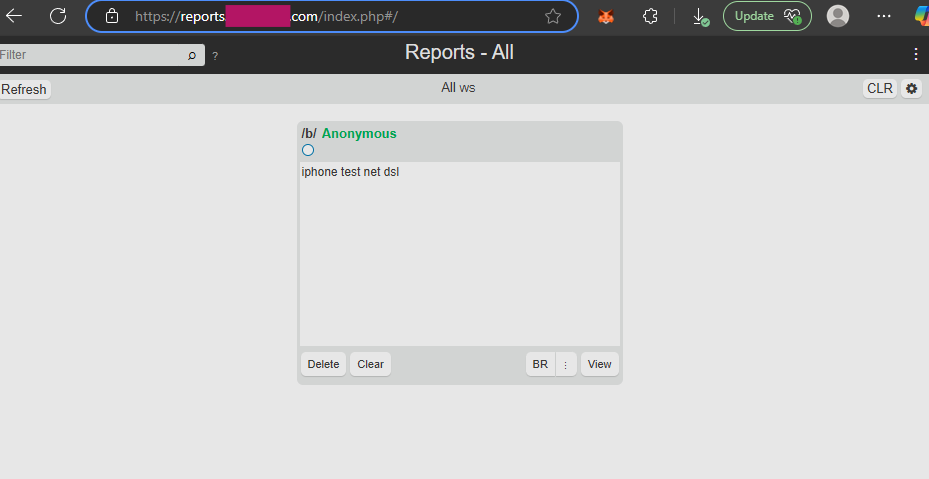
Task: Click the padlock site info icon
Action: pyautogui.click(x=112, y=16)
